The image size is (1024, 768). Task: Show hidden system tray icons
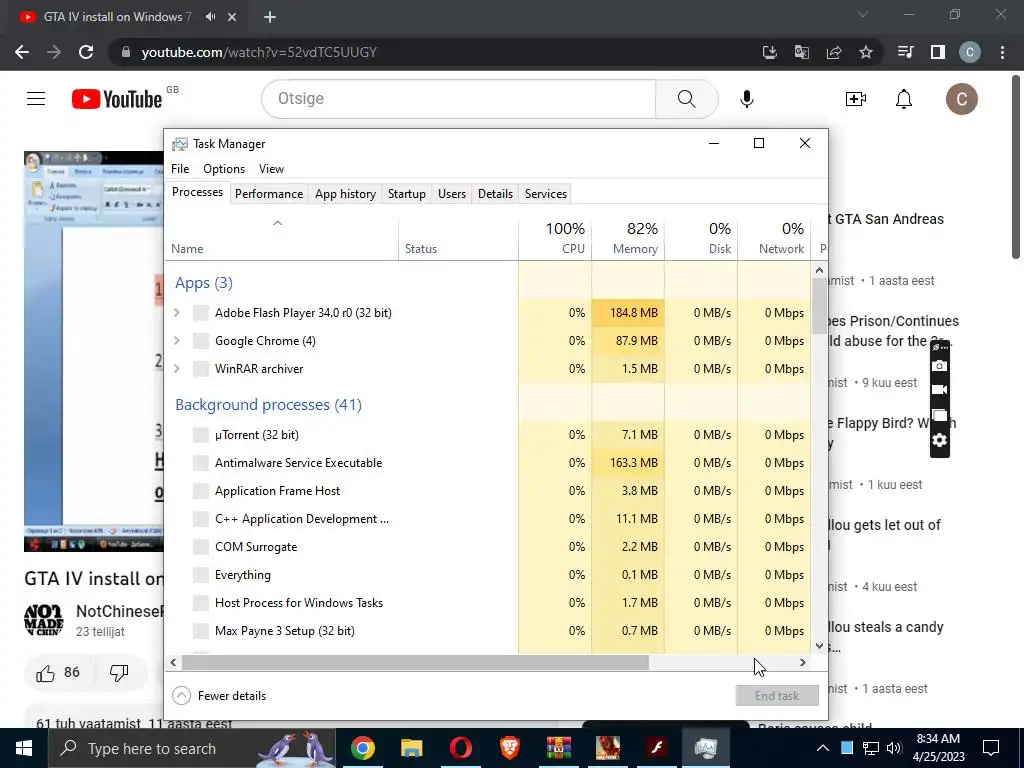(823, 748)
